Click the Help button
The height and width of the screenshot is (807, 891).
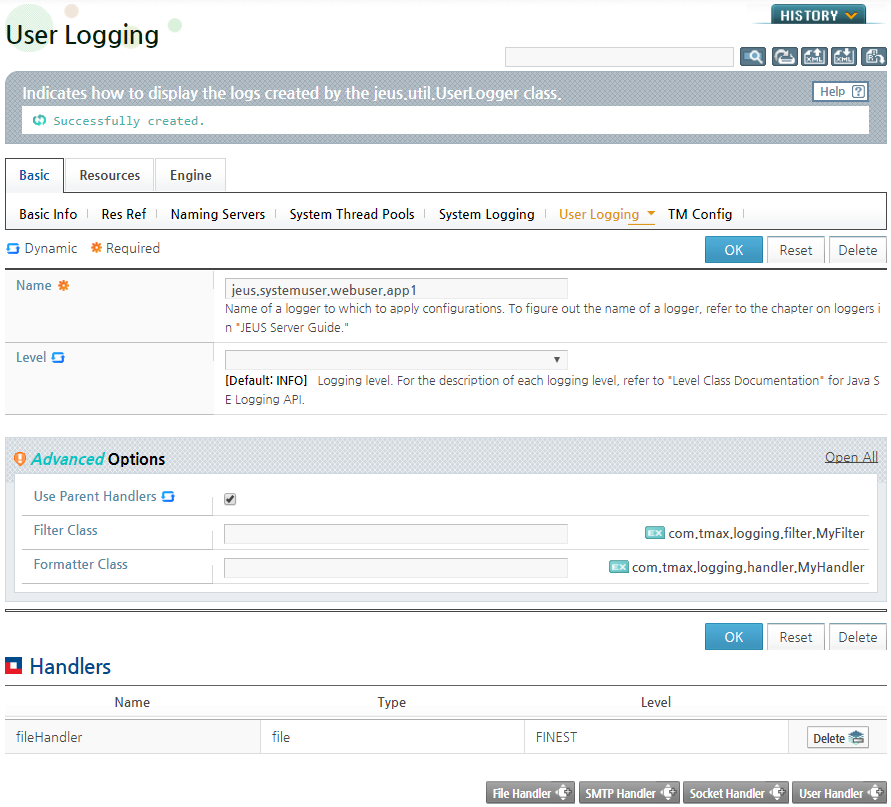tap(840, 91)
